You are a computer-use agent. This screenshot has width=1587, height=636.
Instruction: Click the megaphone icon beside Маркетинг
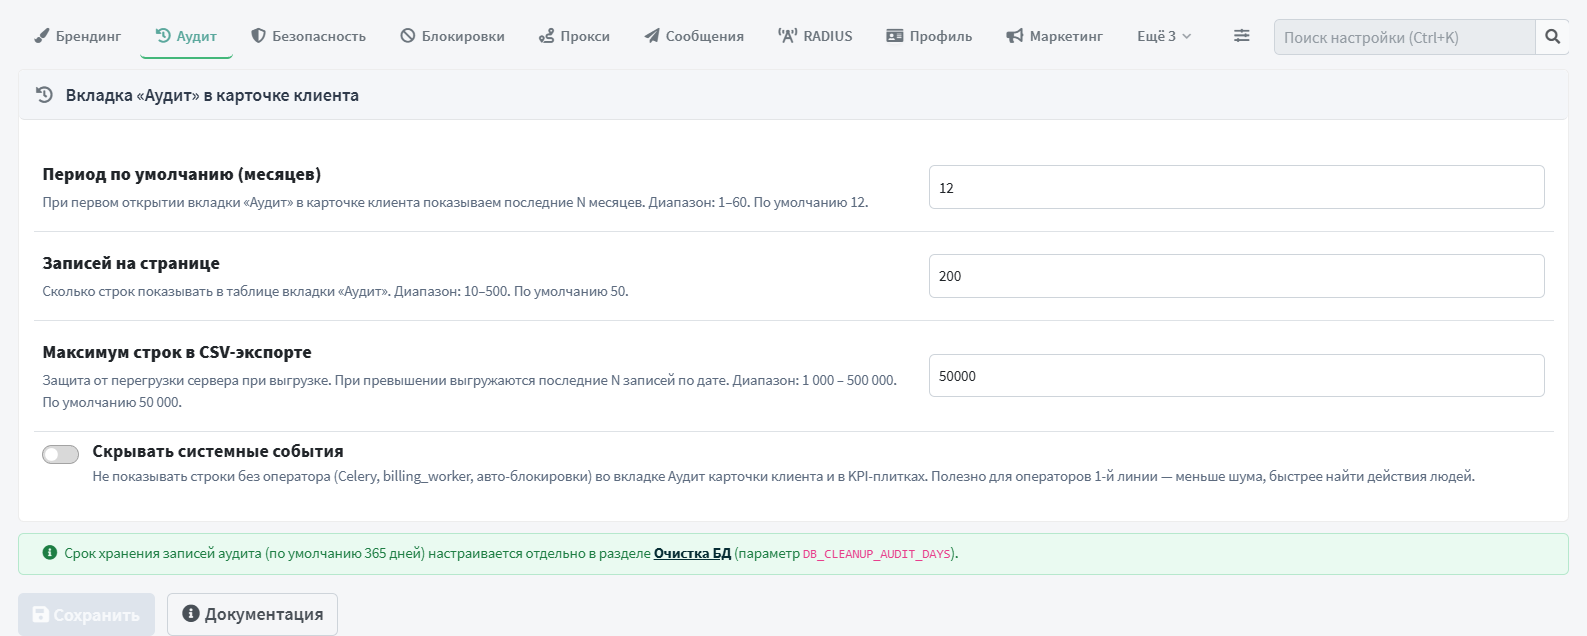tap(1015, 36)
